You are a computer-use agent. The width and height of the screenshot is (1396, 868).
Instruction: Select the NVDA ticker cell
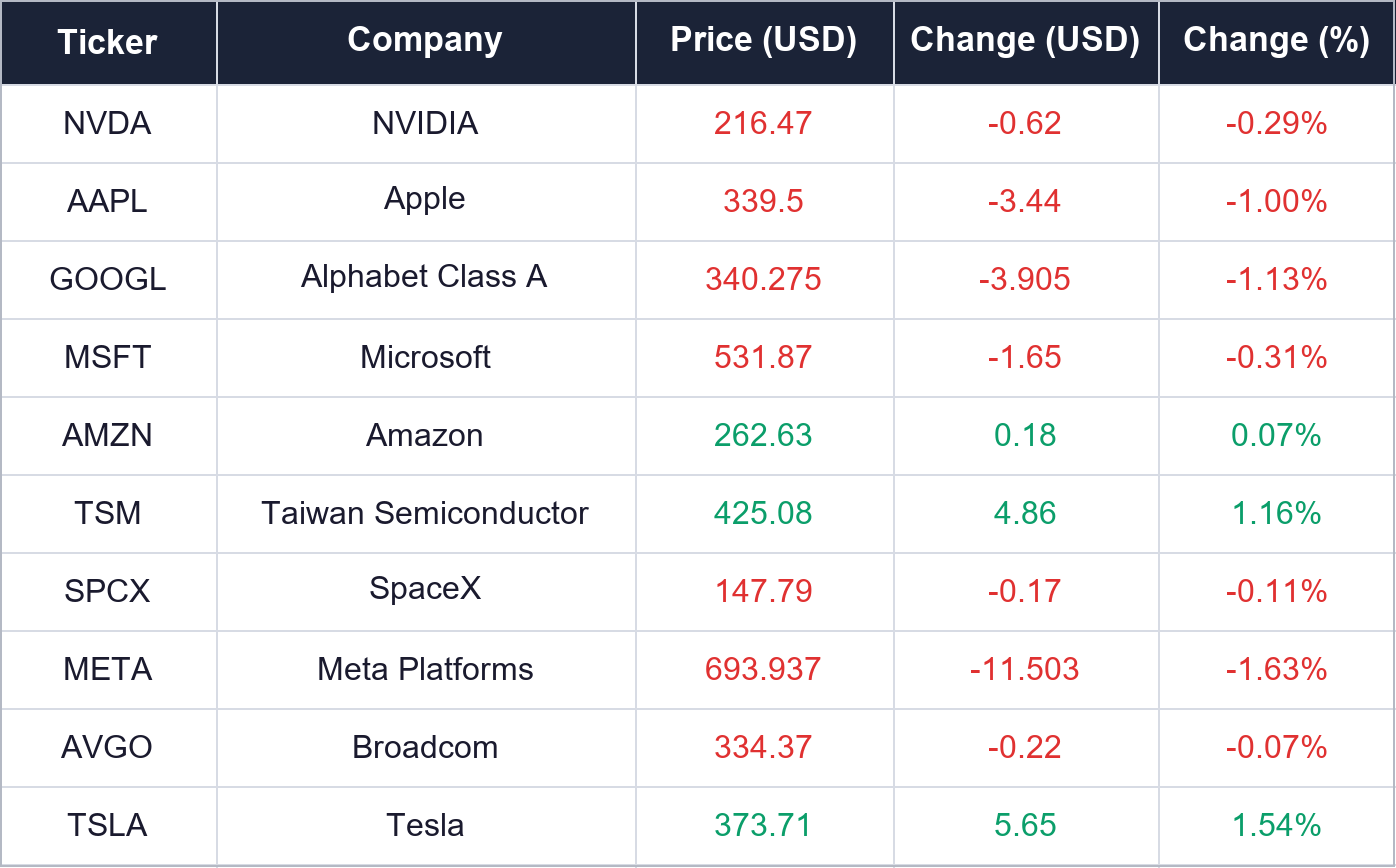click(x=108, y=123)
